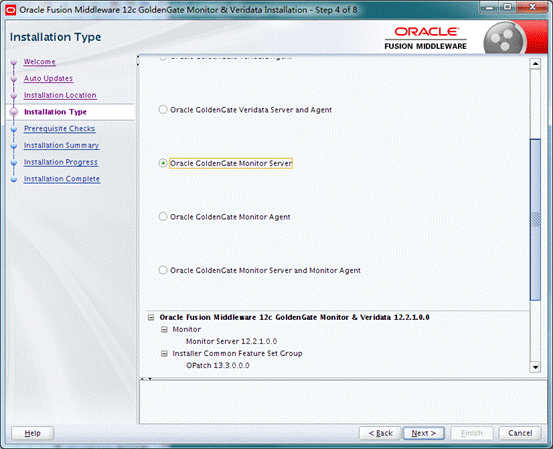This screenshot has height=449, width=553.
Task: Collapse the Monitor tree node
Action: click(x=164, y=329)
